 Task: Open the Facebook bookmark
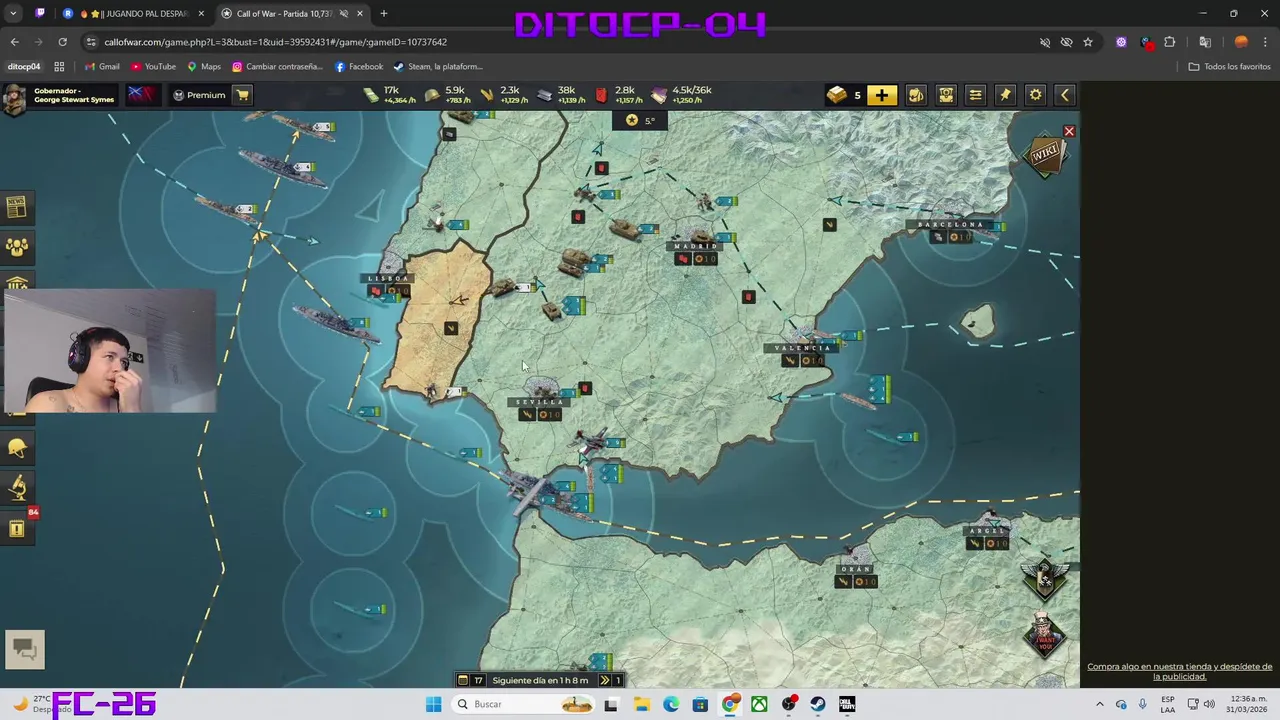point(359,67)
